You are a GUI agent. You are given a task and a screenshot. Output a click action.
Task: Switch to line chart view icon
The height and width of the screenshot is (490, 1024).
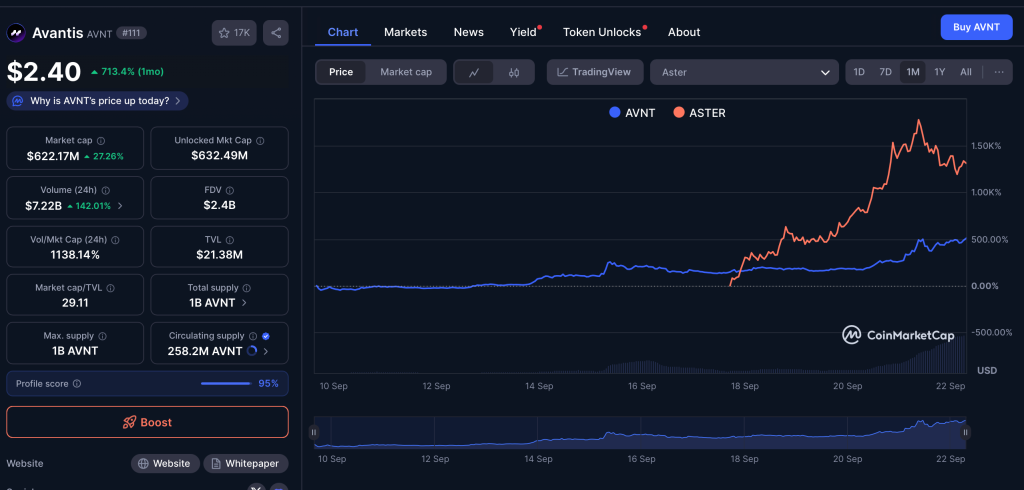click(x=474, y=72)
